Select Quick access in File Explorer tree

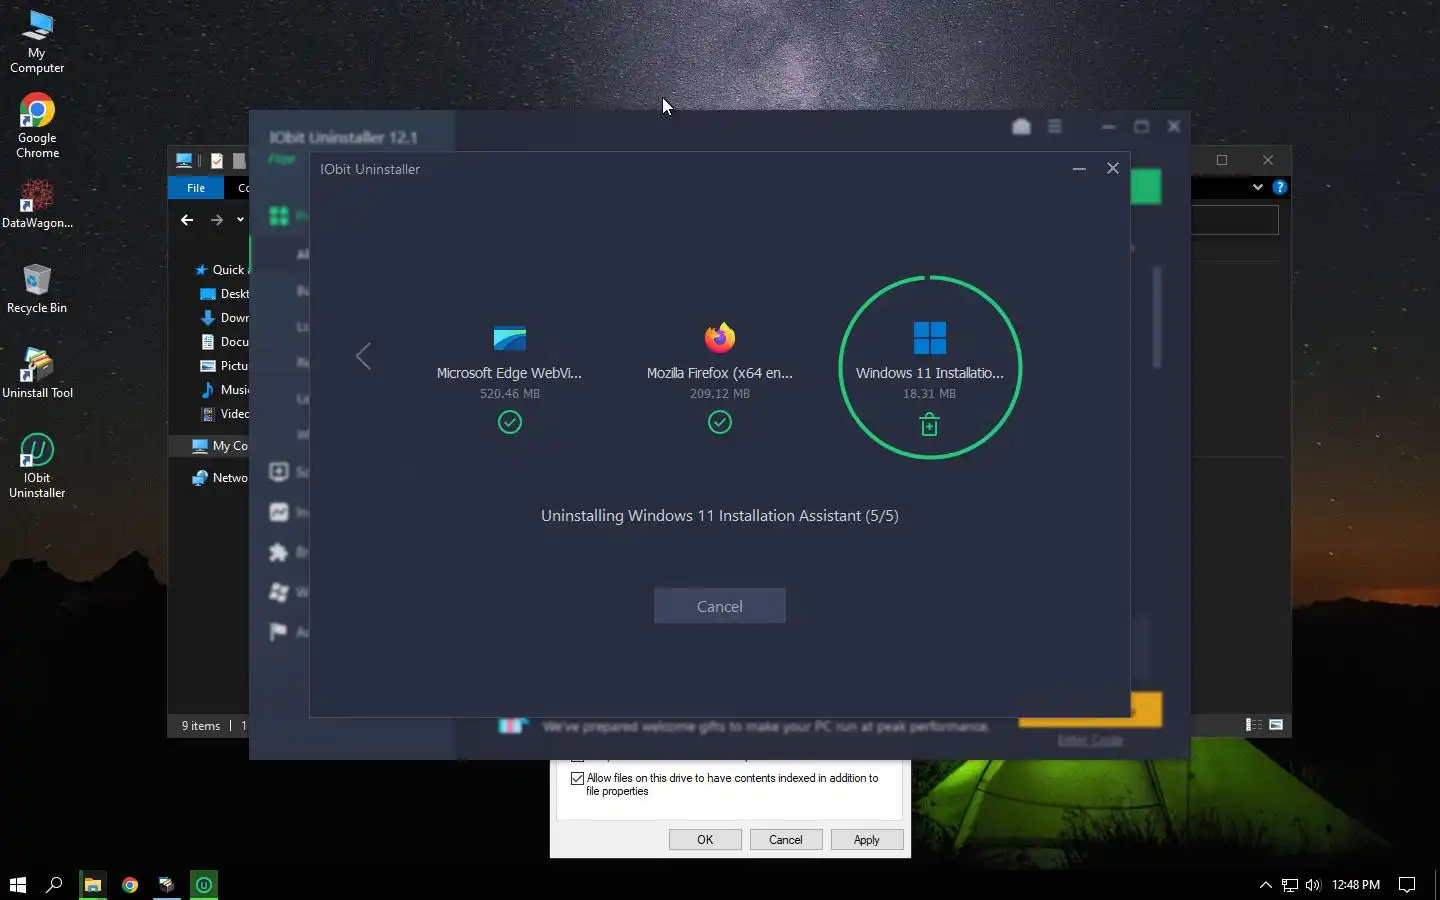click(x=220, y=270)
